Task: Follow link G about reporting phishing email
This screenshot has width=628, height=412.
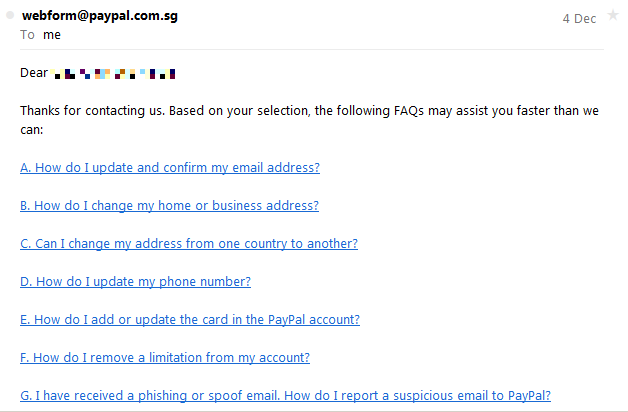Action: point(285,396)
